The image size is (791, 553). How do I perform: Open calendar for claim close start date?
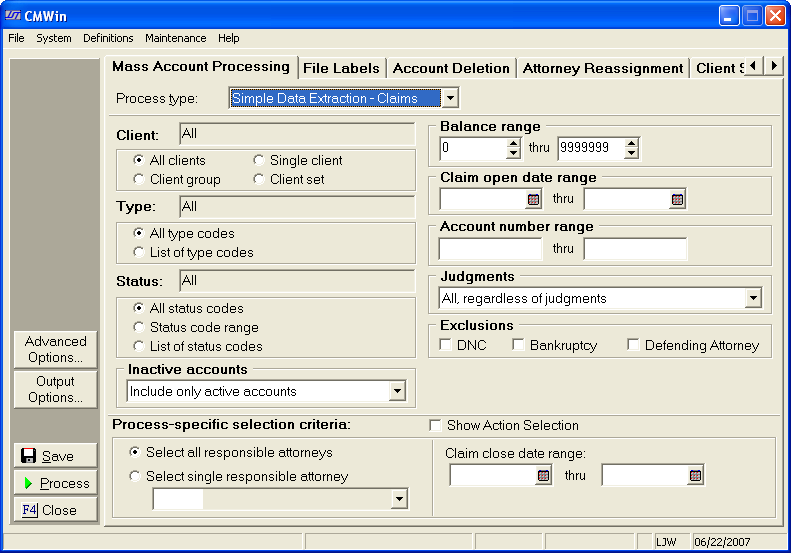(544, 476)
